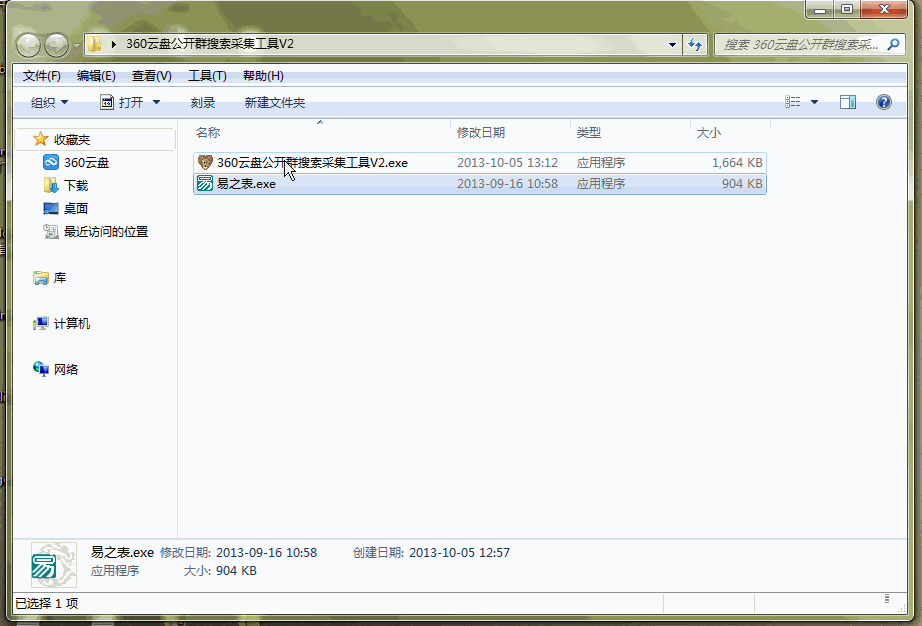Click the computer icon beside 计算机
The height and width of the screenshot is (626, 922).
(x=41, y=323)
